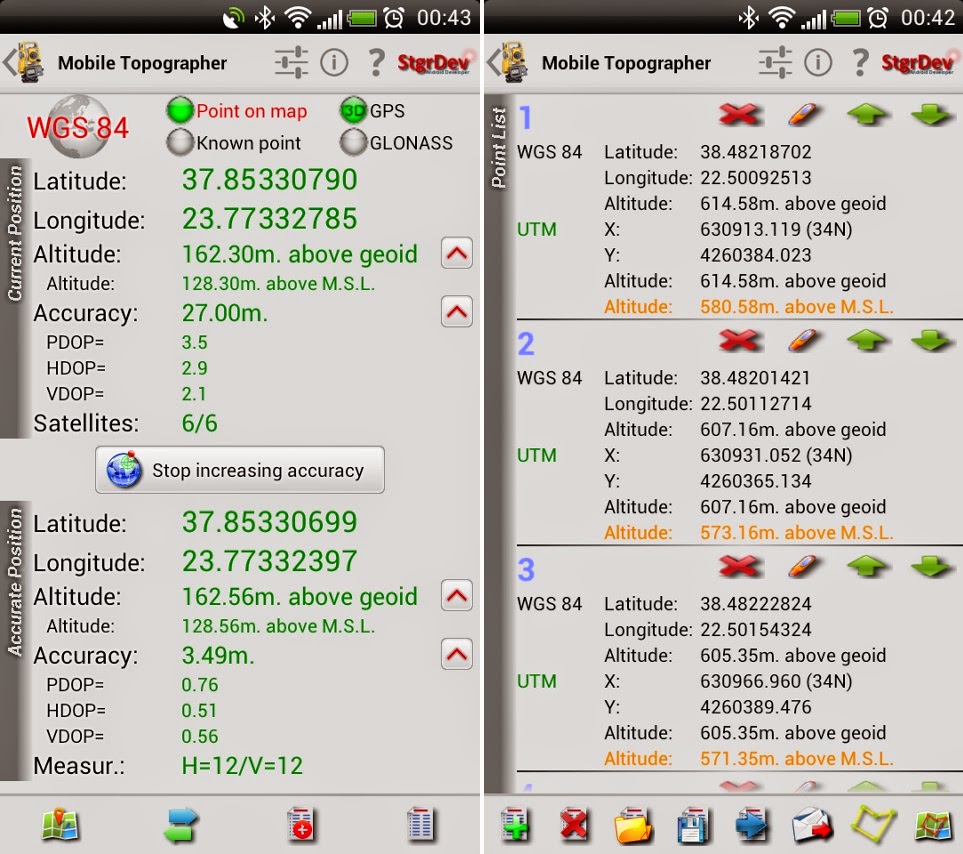Open coordinate conversion arrows icon
The image size is (963, 854).
180,825
